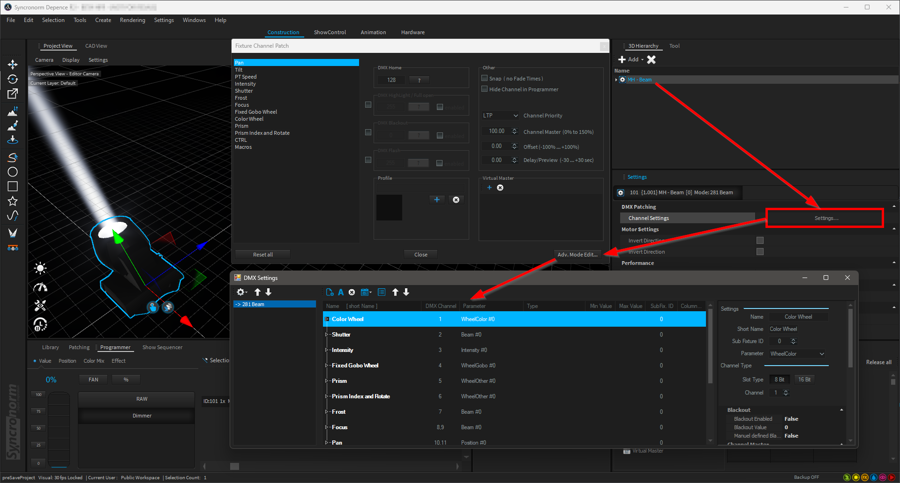Open the LTP Channel Priority dropdown
Viewport: 900px width, 483px height.
tap(500, 116)
